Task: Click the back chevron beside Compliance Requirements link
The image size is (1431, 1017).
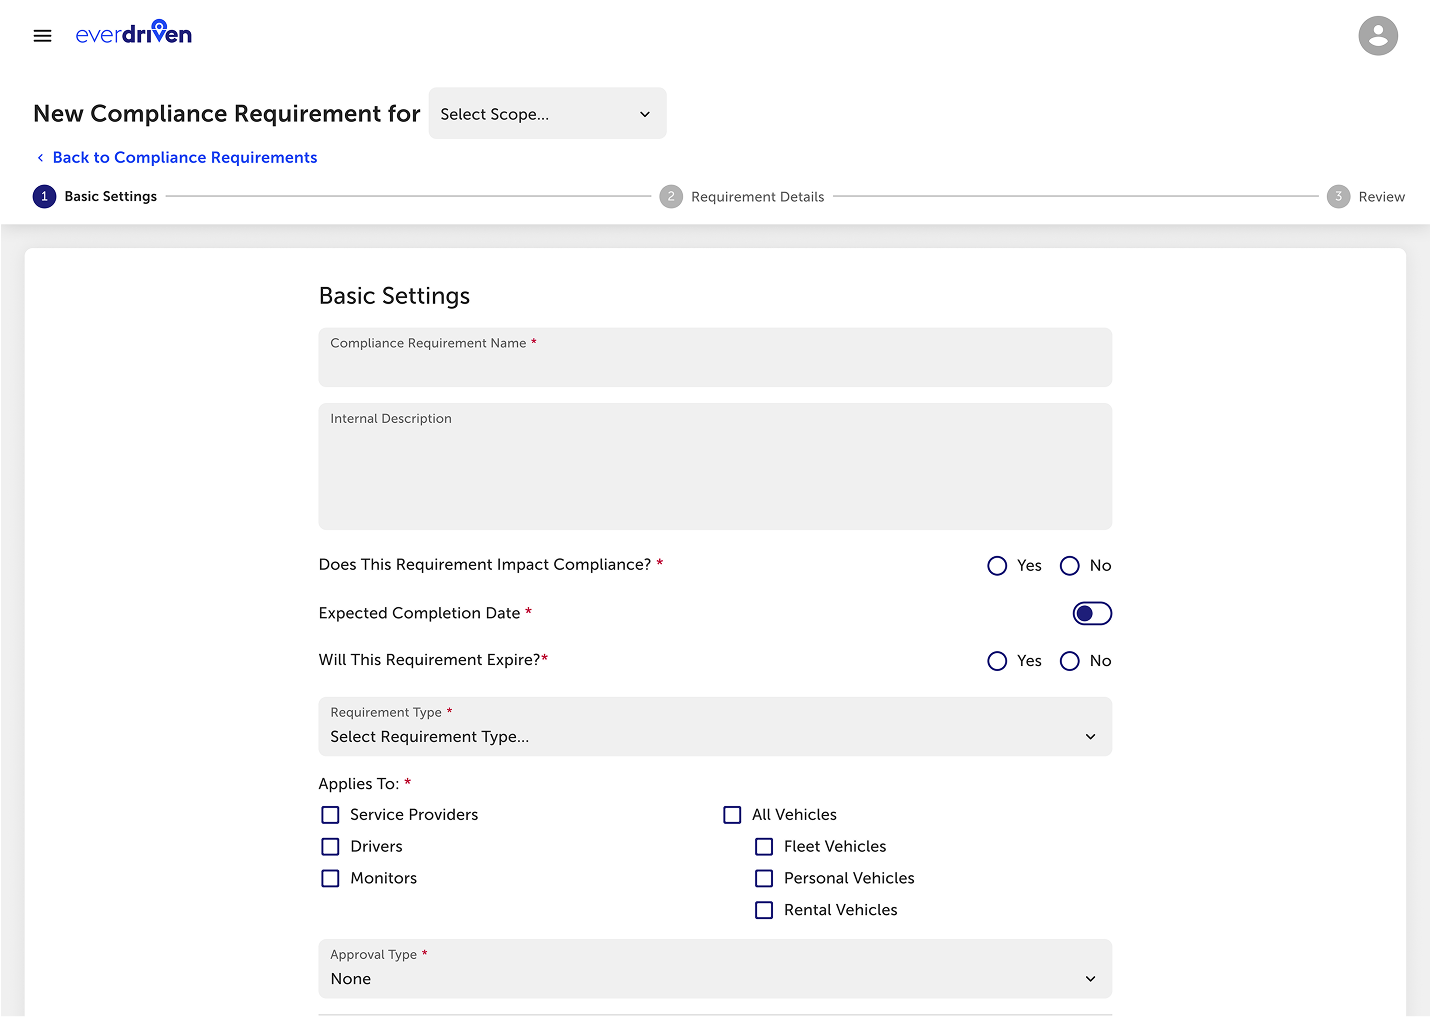Action: tap(40, 158)
